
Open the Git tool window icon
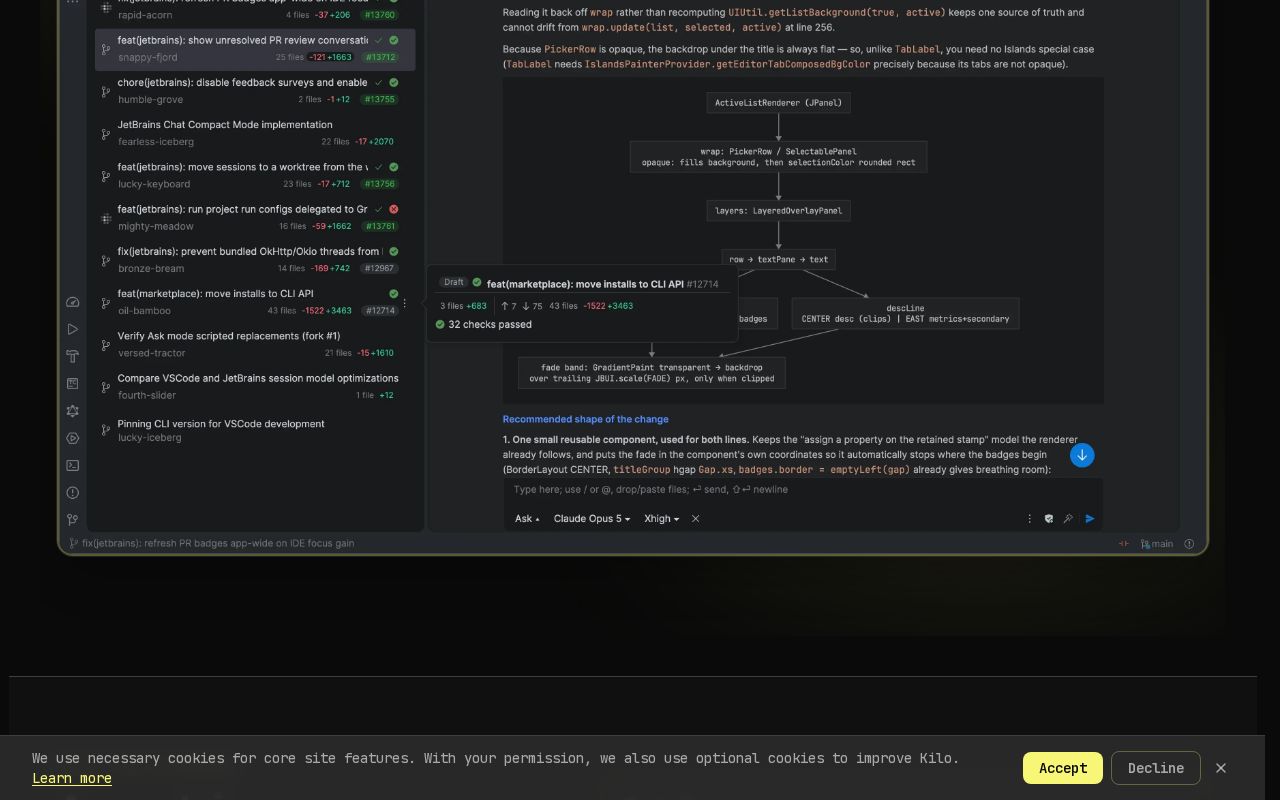[x=72, y=520]
